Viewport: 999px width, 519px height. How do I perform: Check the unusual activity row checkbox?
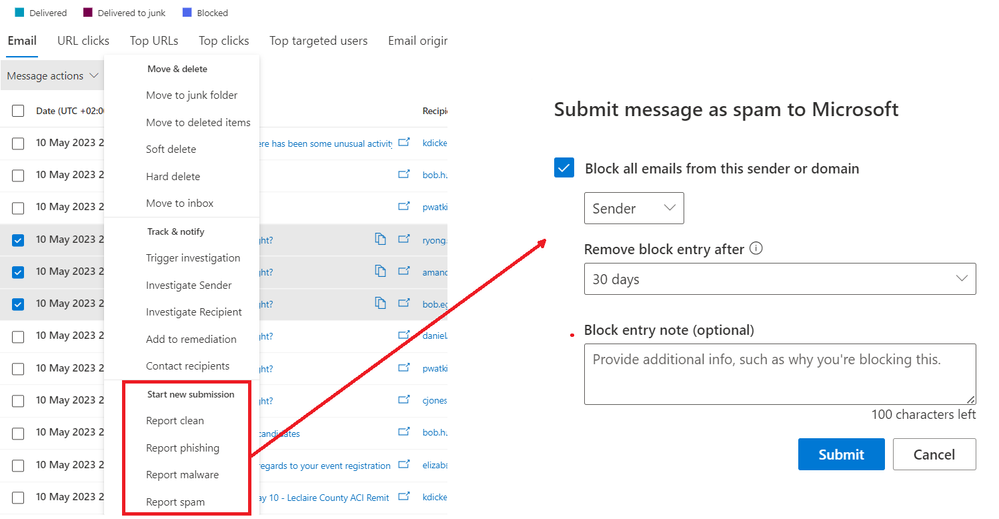tap(18, 143)
